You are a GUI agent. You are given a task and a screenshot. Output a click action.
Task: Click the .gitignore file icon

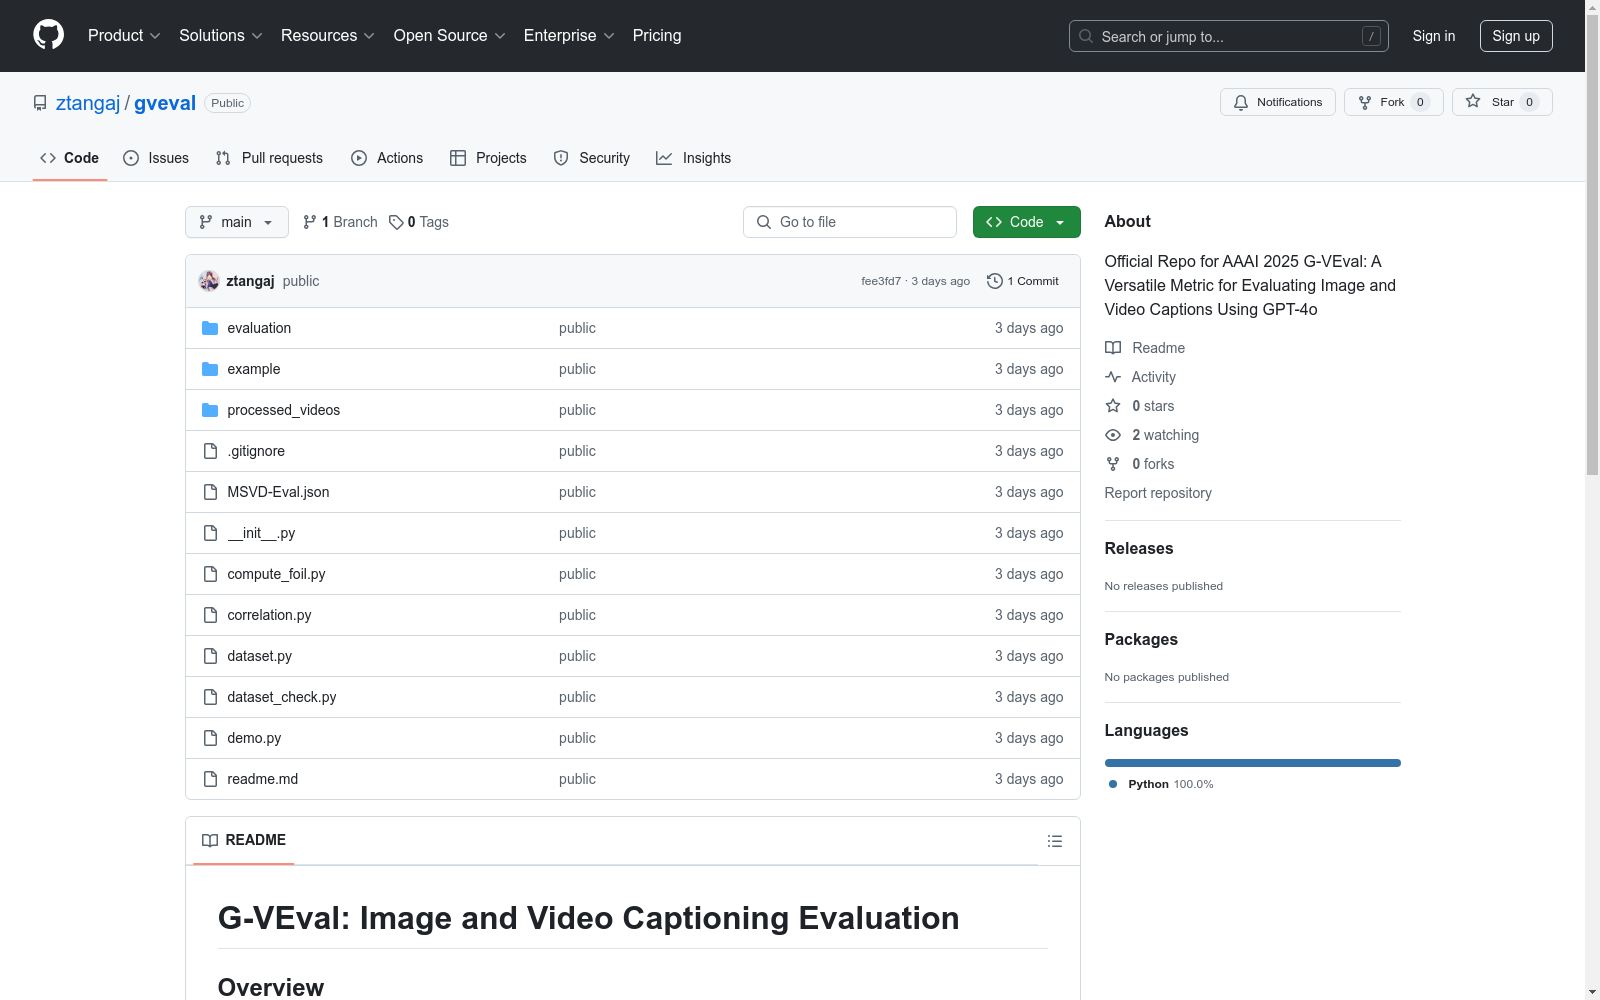click(210, 451)
